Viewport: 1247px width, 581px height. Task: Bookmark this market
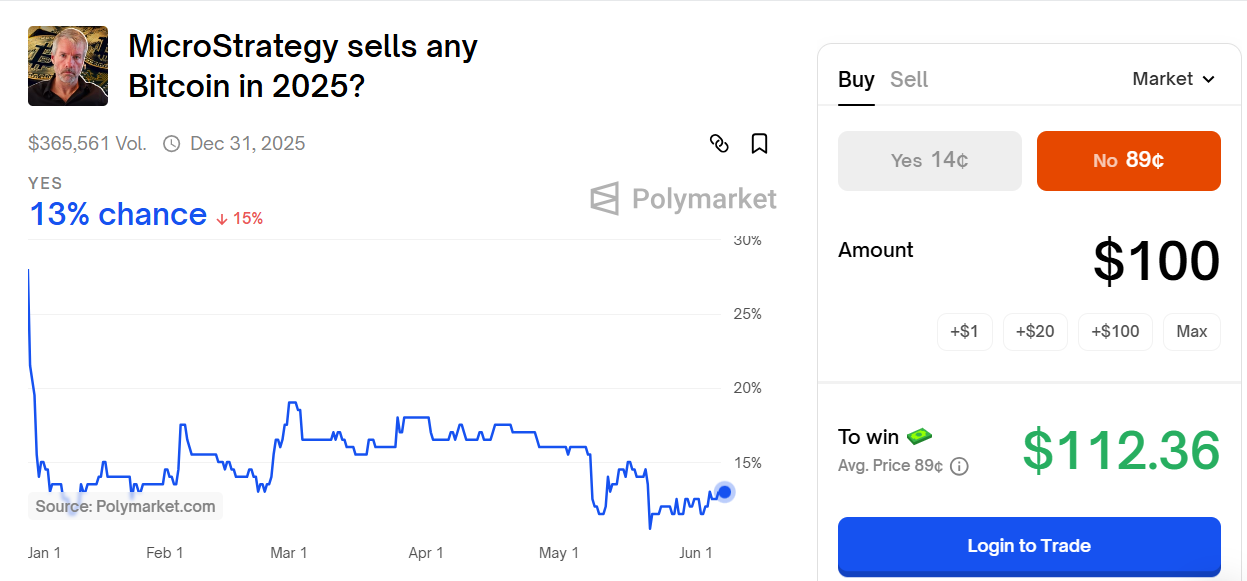(759, 144)
